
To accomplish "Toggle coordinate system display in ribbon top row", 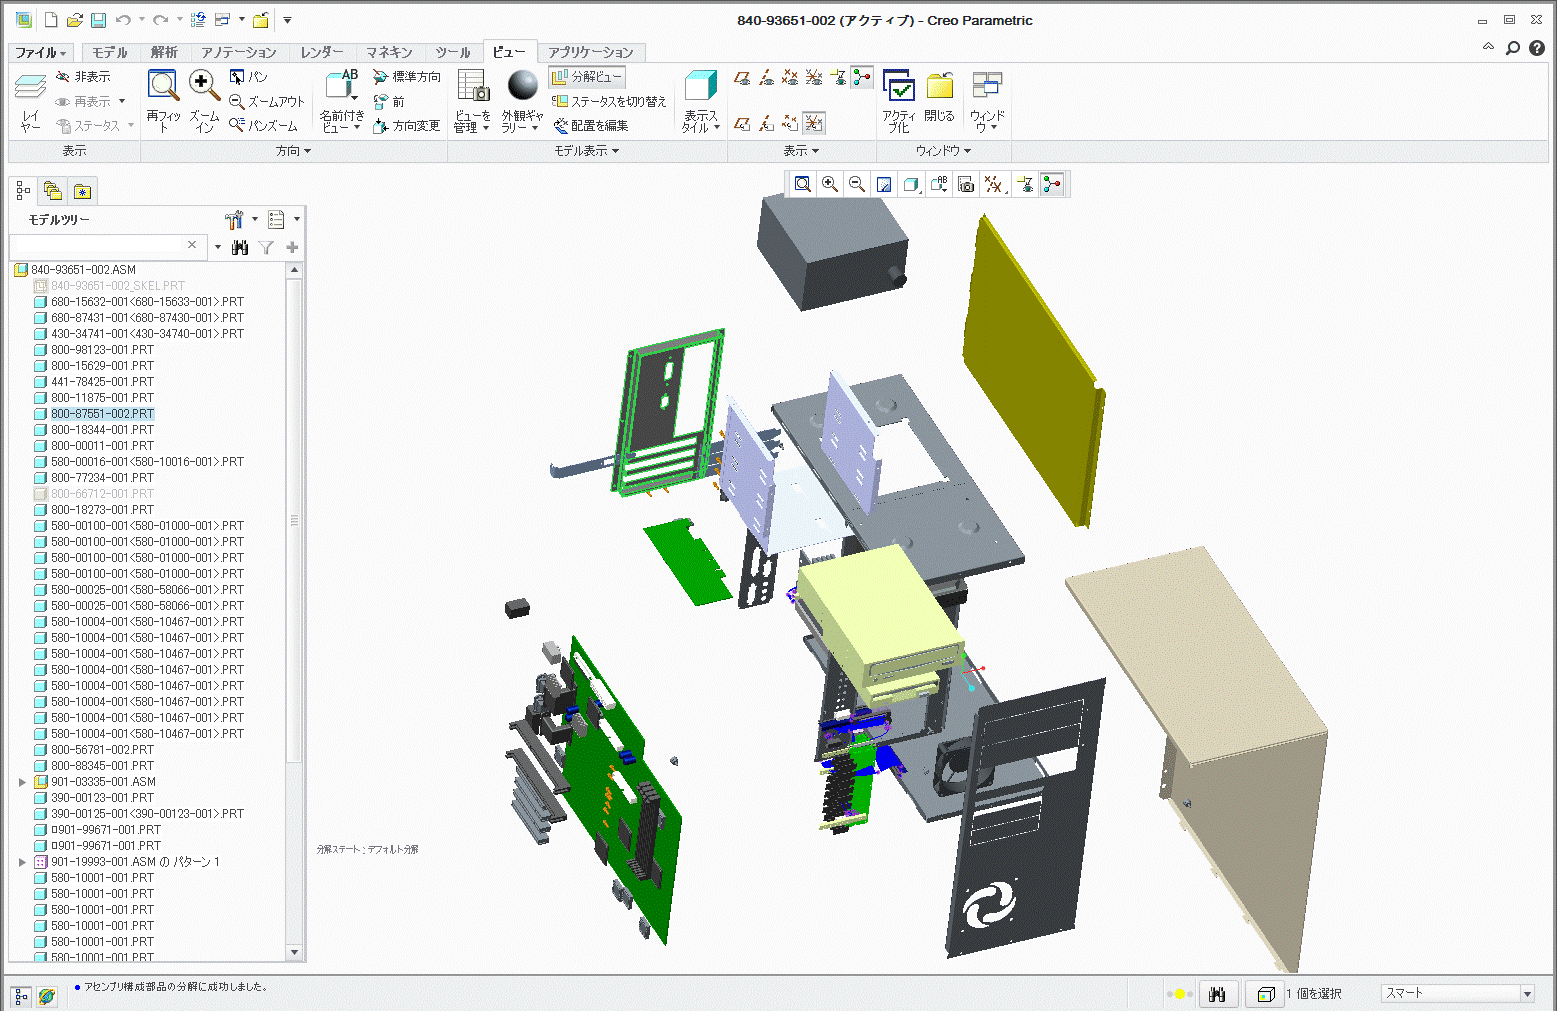I will click(x=814, y=77).
